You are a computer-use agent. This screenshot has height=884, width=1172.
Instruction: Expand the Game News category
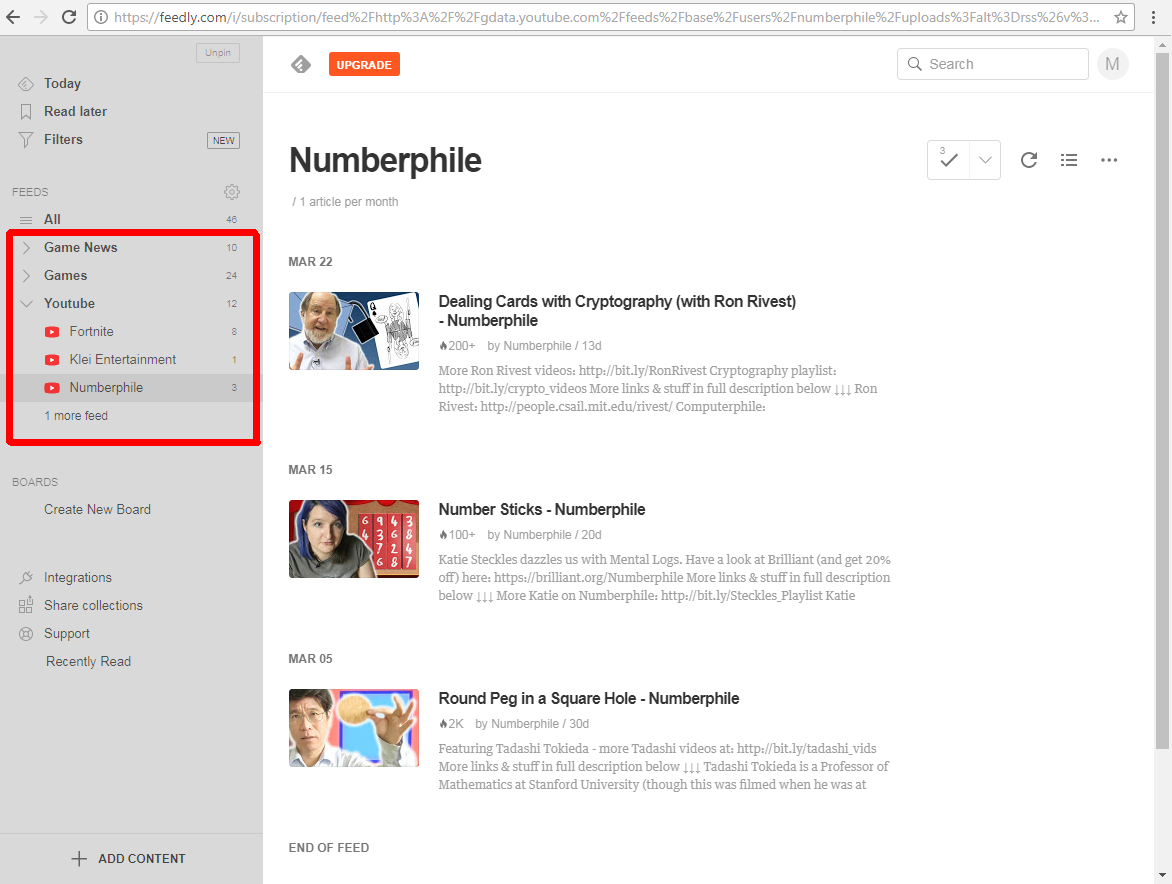pos(26,247)
